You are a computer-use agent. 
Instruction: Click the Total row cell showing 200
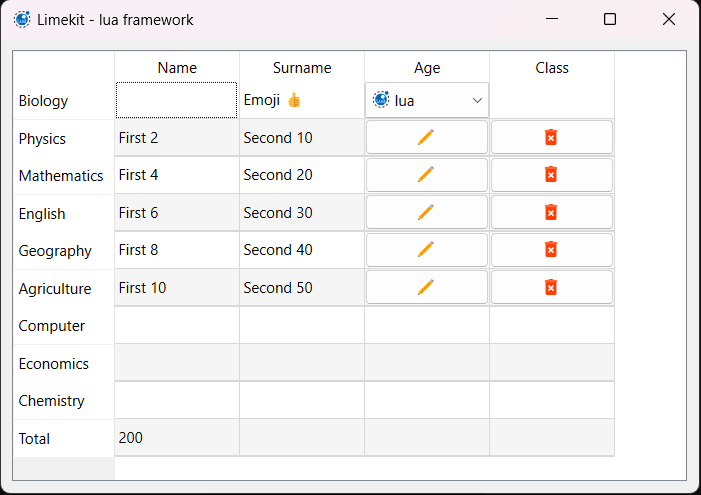(177, 438)
